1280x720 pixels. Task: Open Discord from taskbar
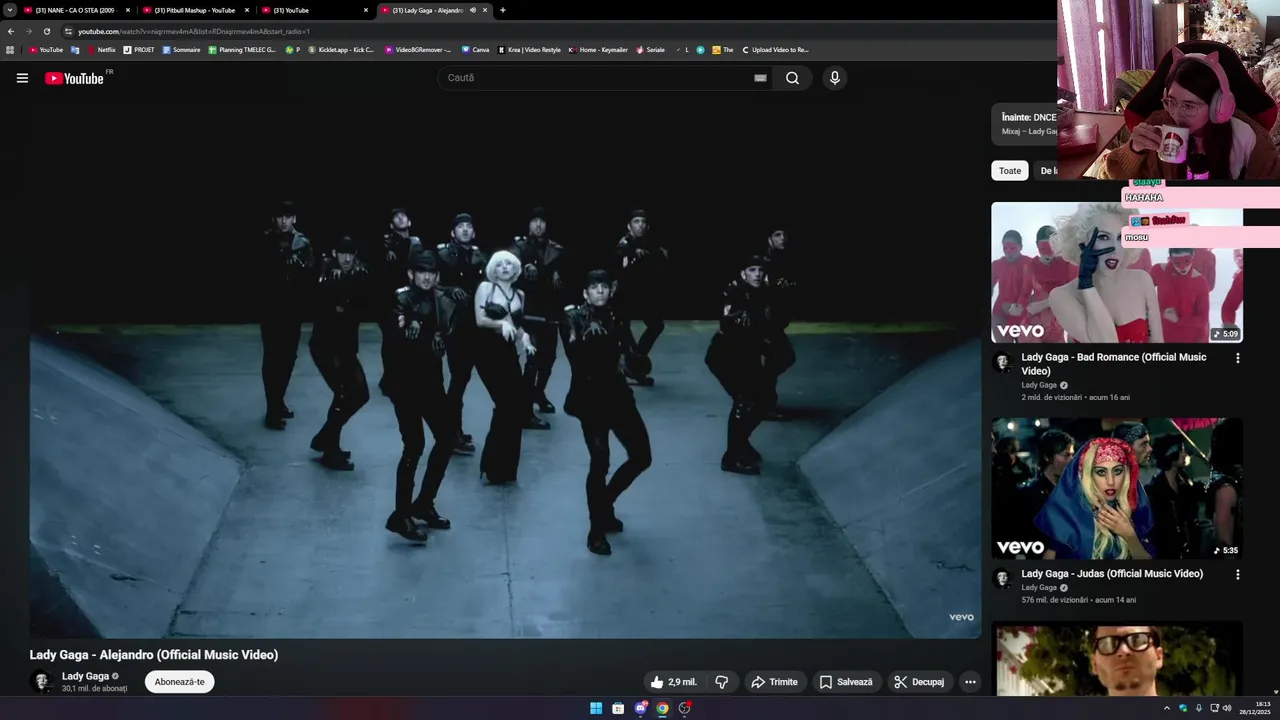640,708
